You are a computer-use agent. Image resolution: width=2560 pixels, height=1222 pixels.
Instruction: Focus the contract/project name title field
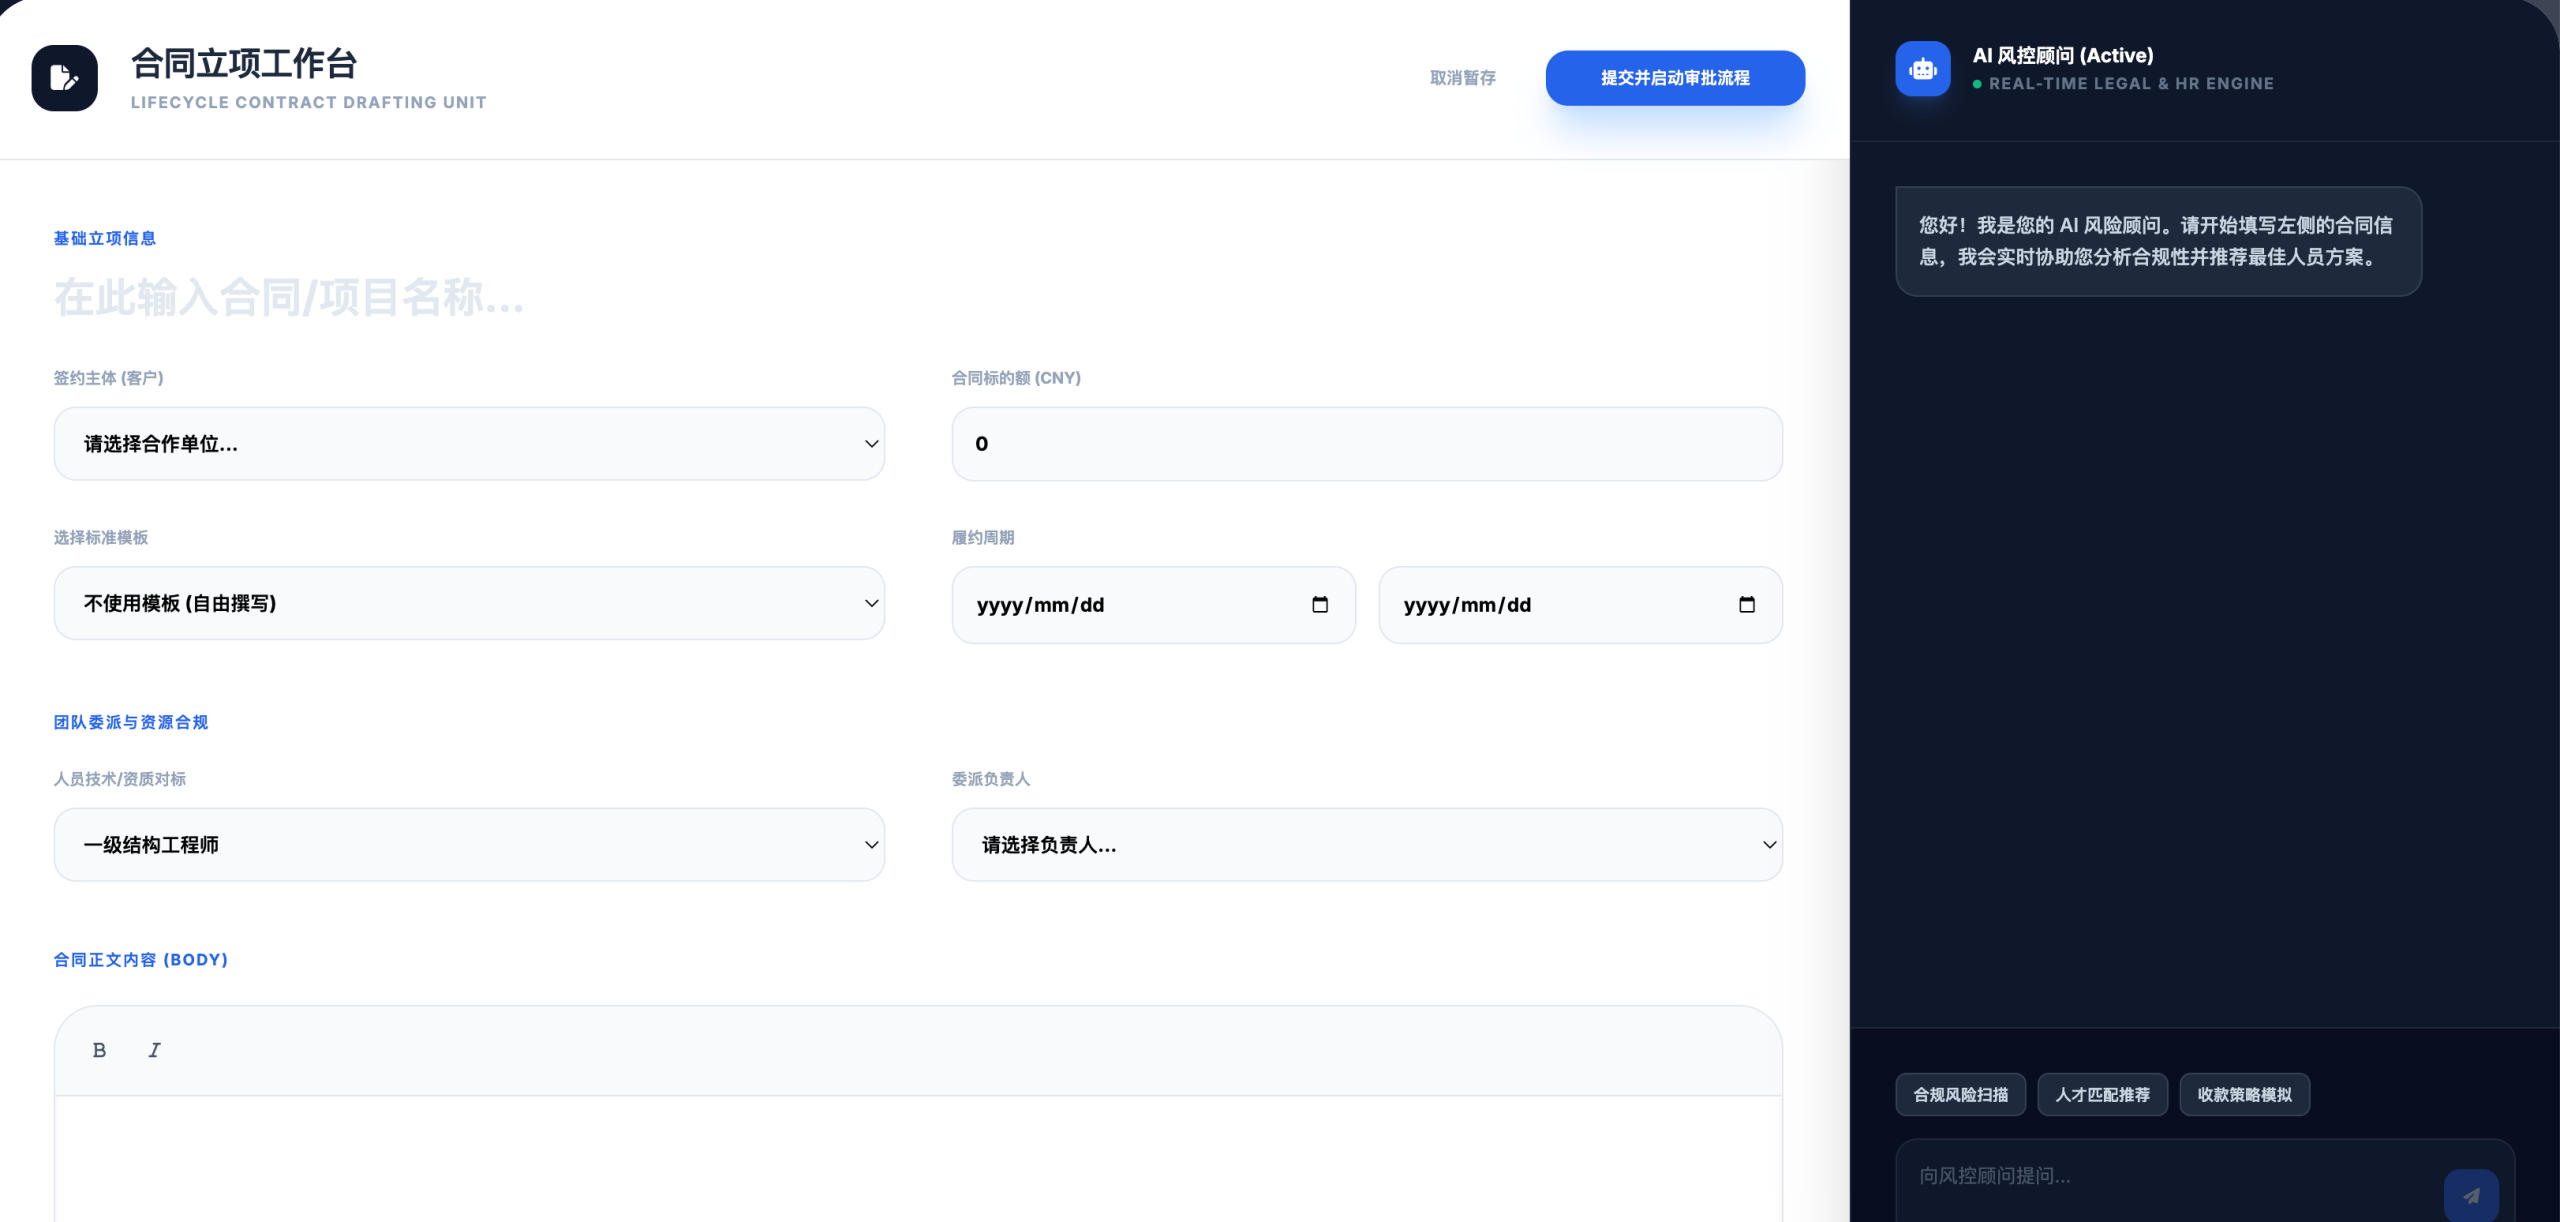918,298
